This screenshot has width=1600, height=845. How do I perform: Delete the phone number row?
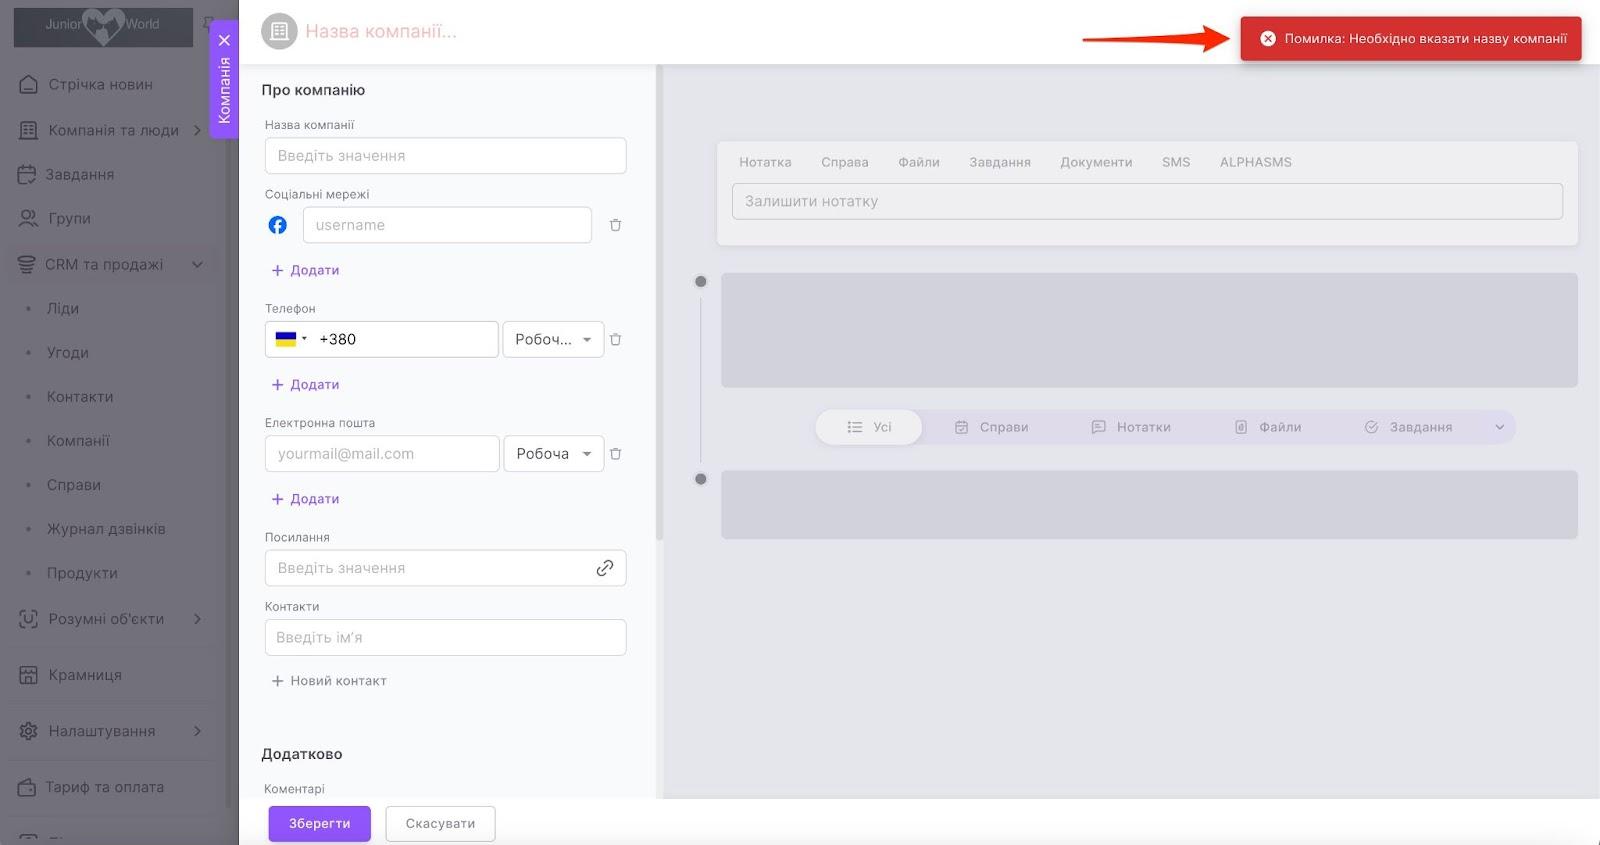pyautogui.click(x=615, y=339)
